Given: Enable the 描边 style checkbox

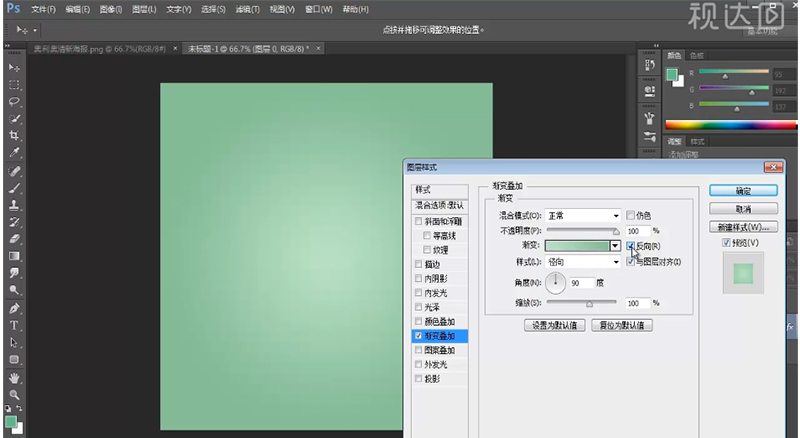Looking at the screenshot, I should [419, 264].
